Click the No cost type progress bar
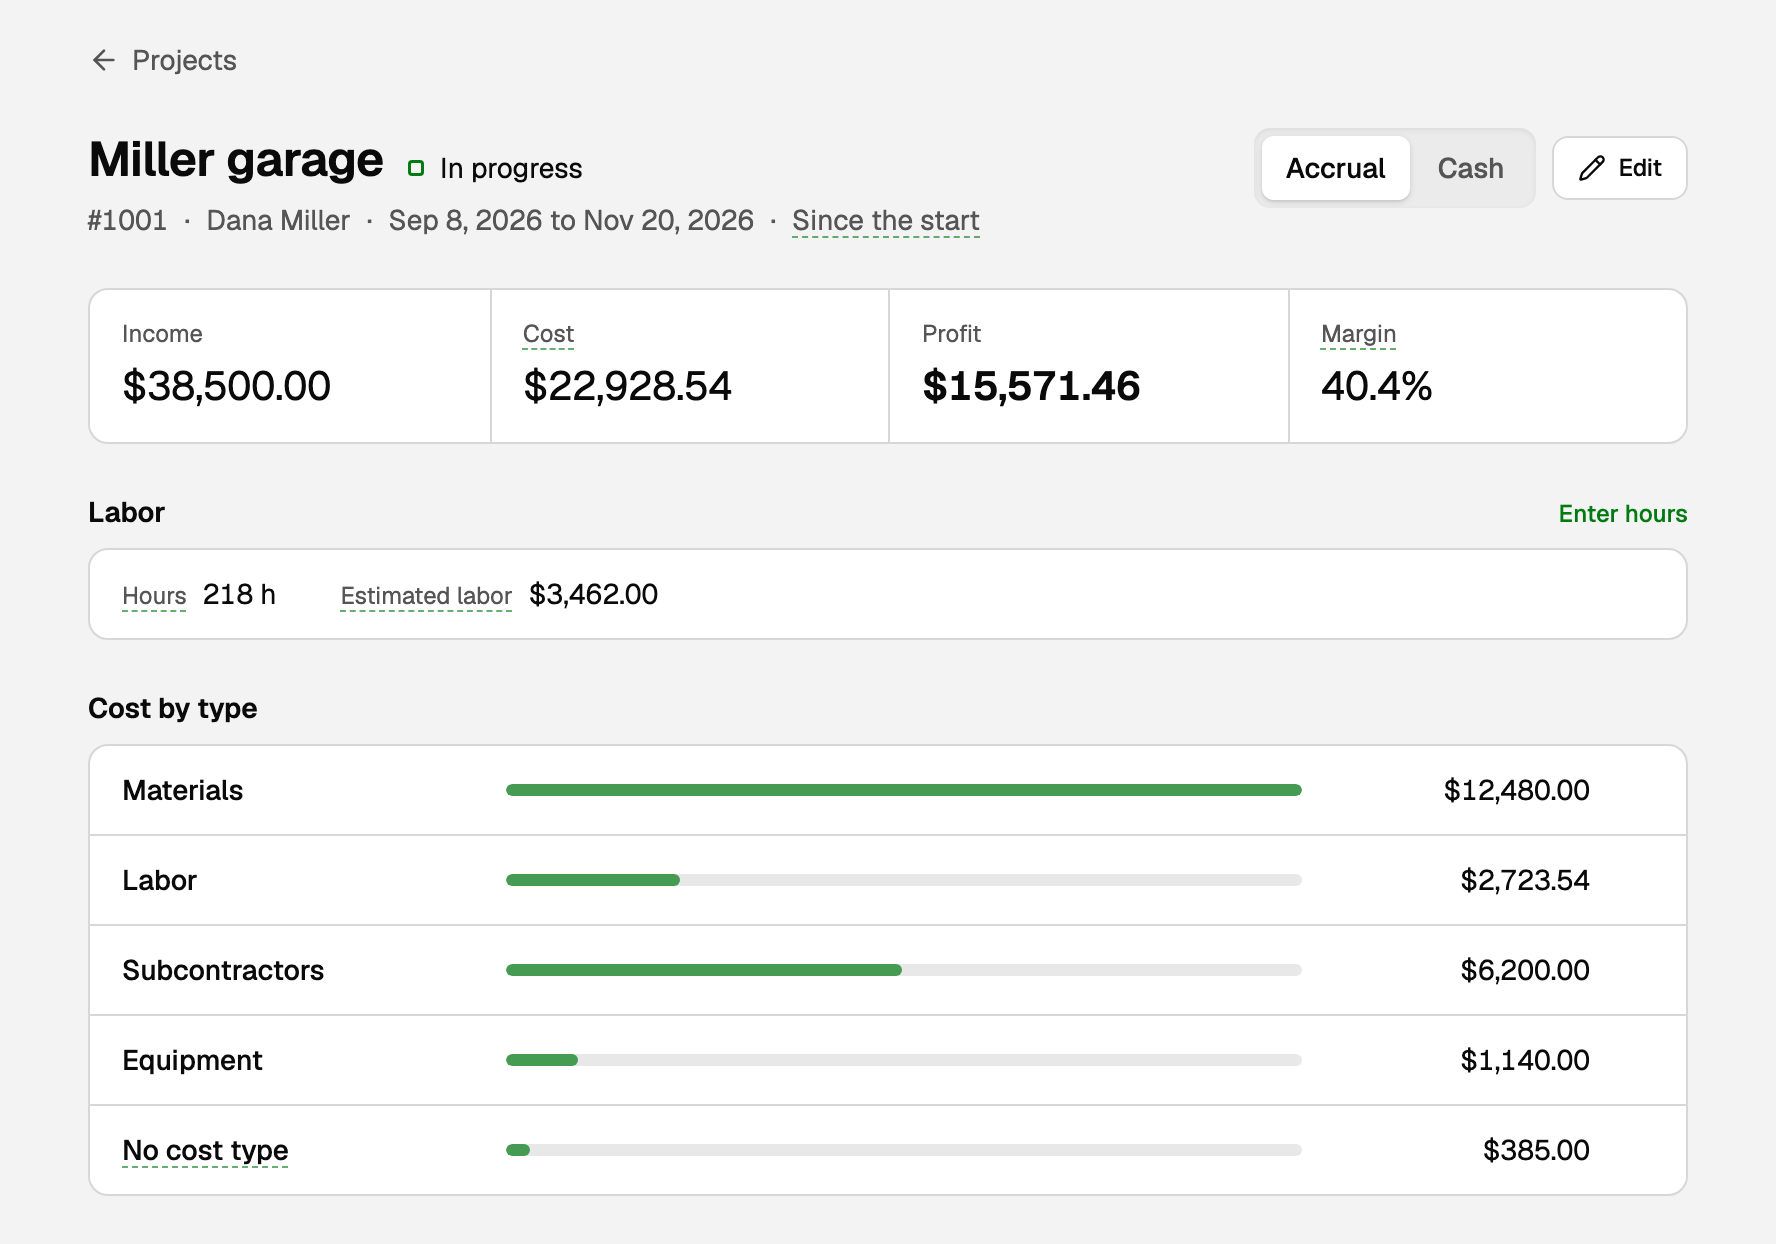 click(904, 1150)
